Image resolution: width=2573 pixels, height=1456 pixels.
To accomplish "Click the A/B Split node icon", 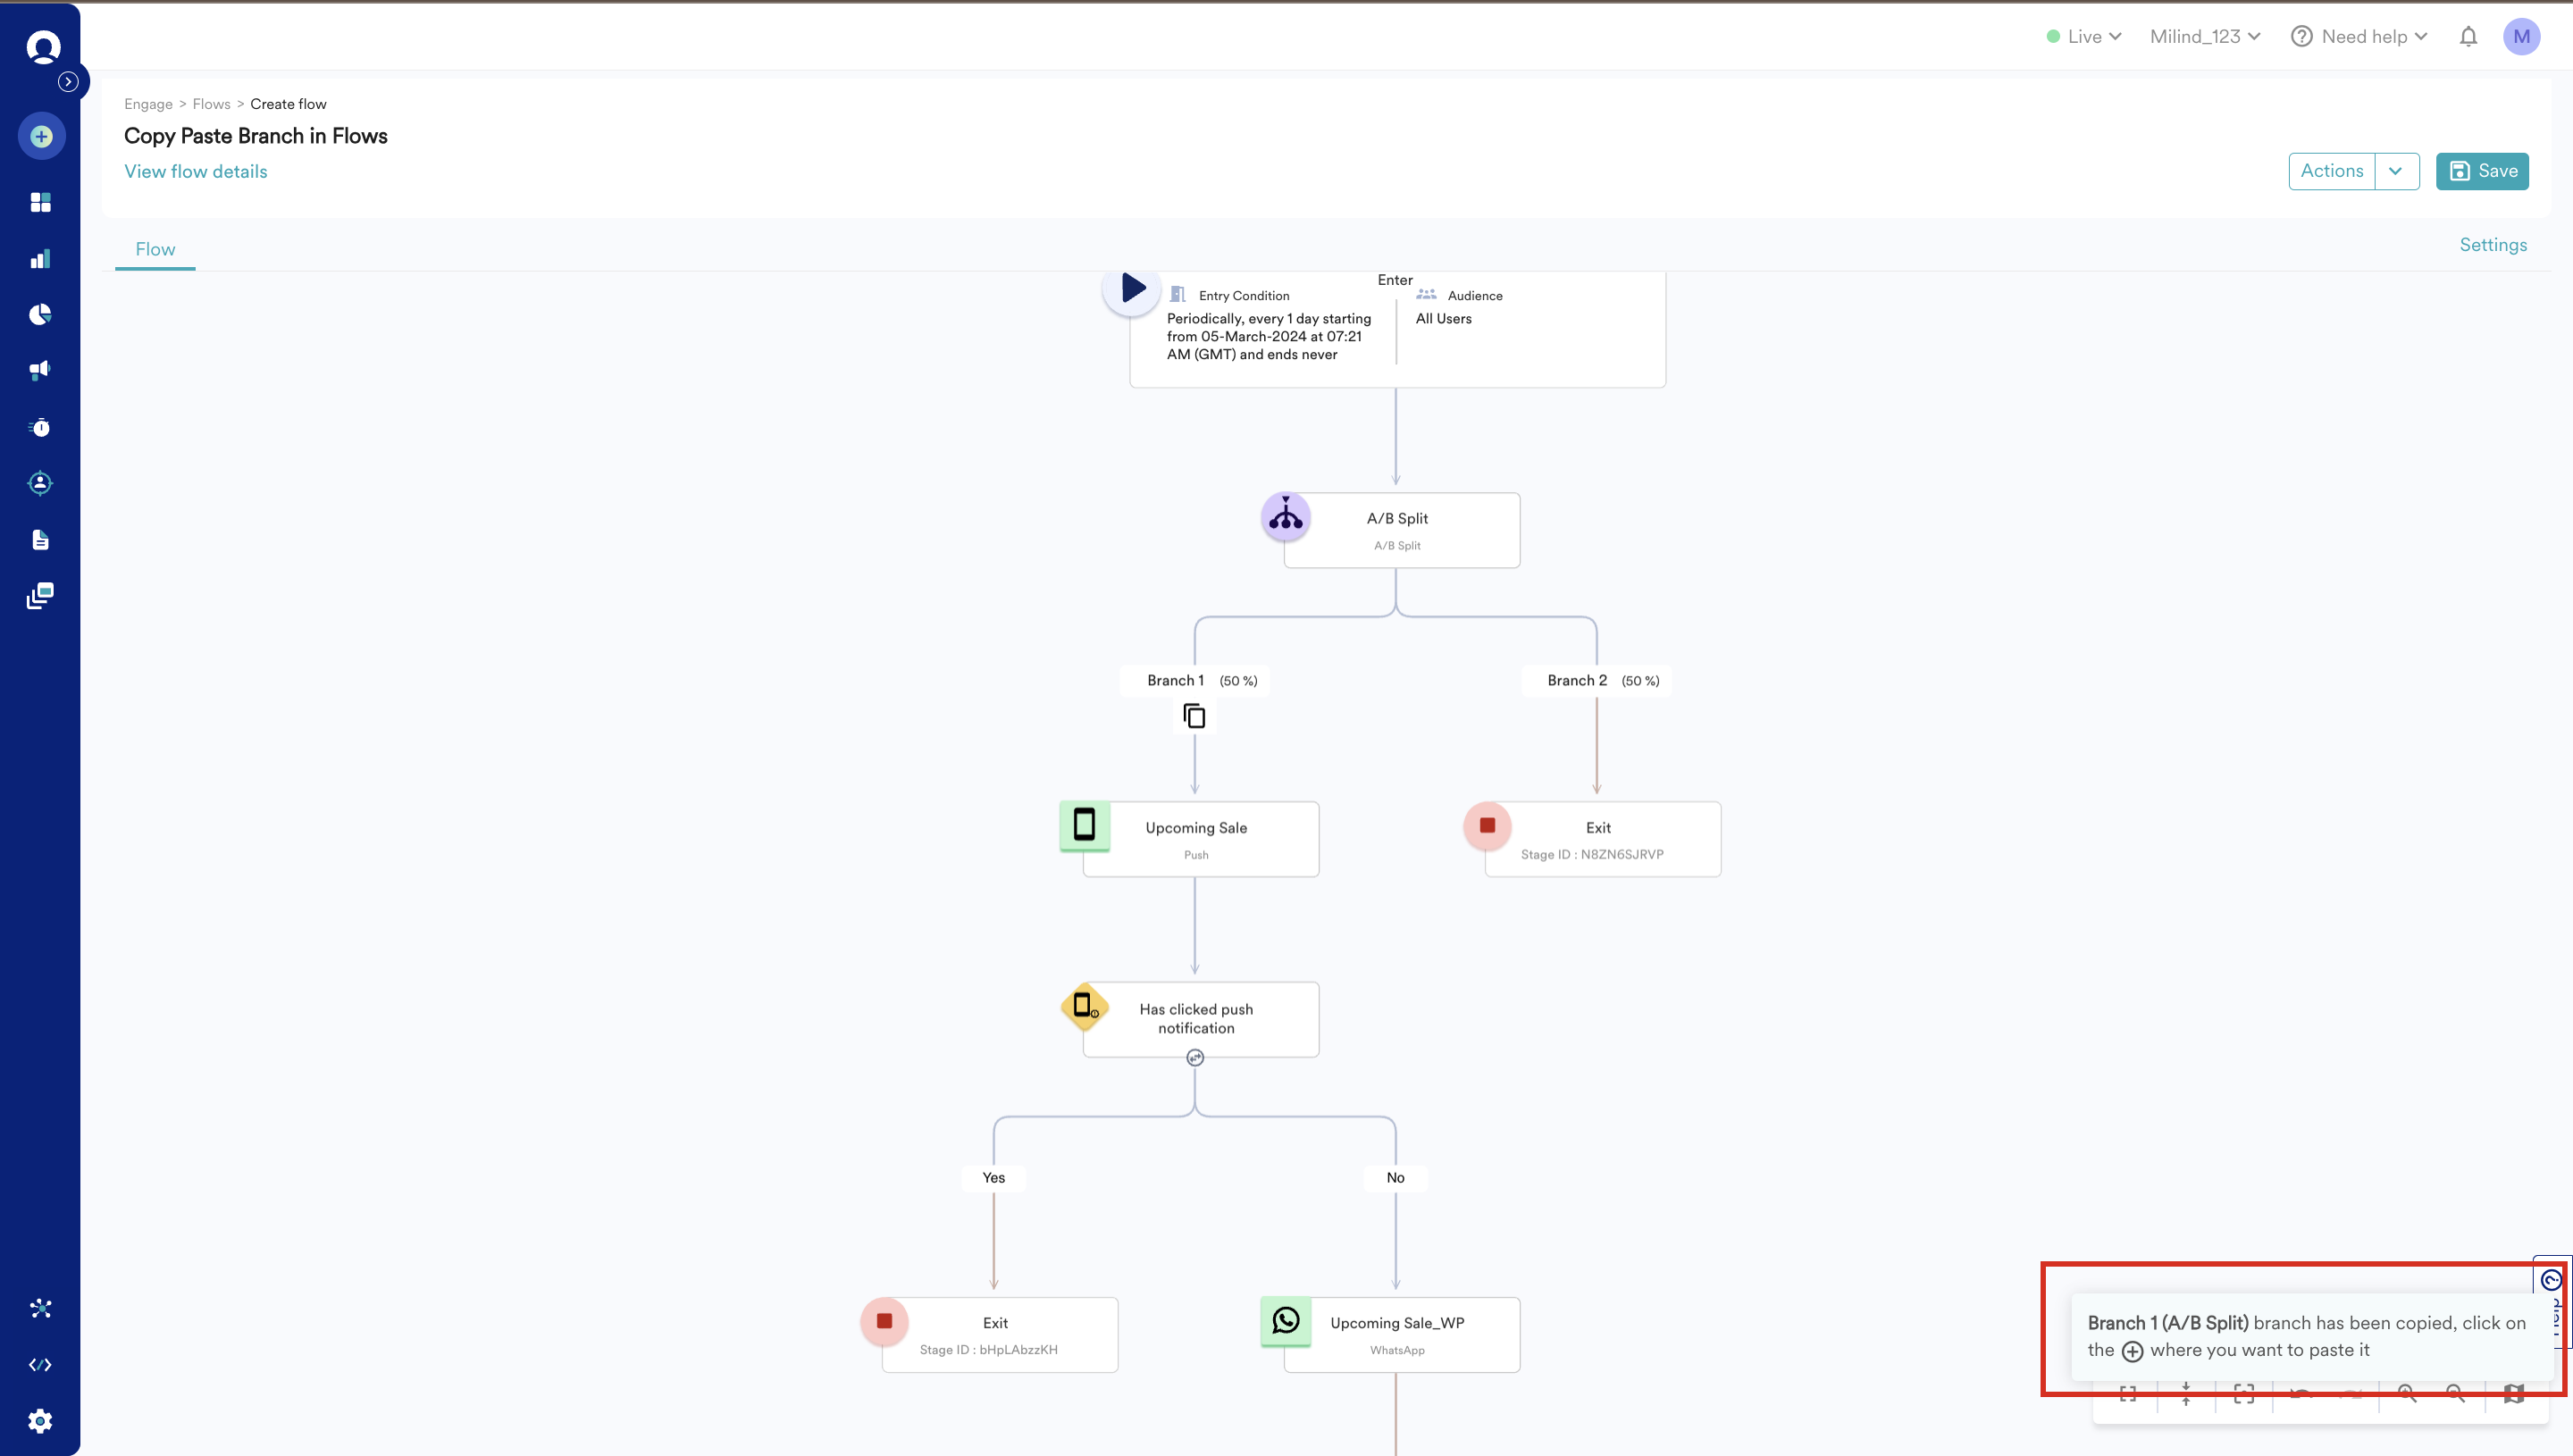I will tap(1285, 517).
